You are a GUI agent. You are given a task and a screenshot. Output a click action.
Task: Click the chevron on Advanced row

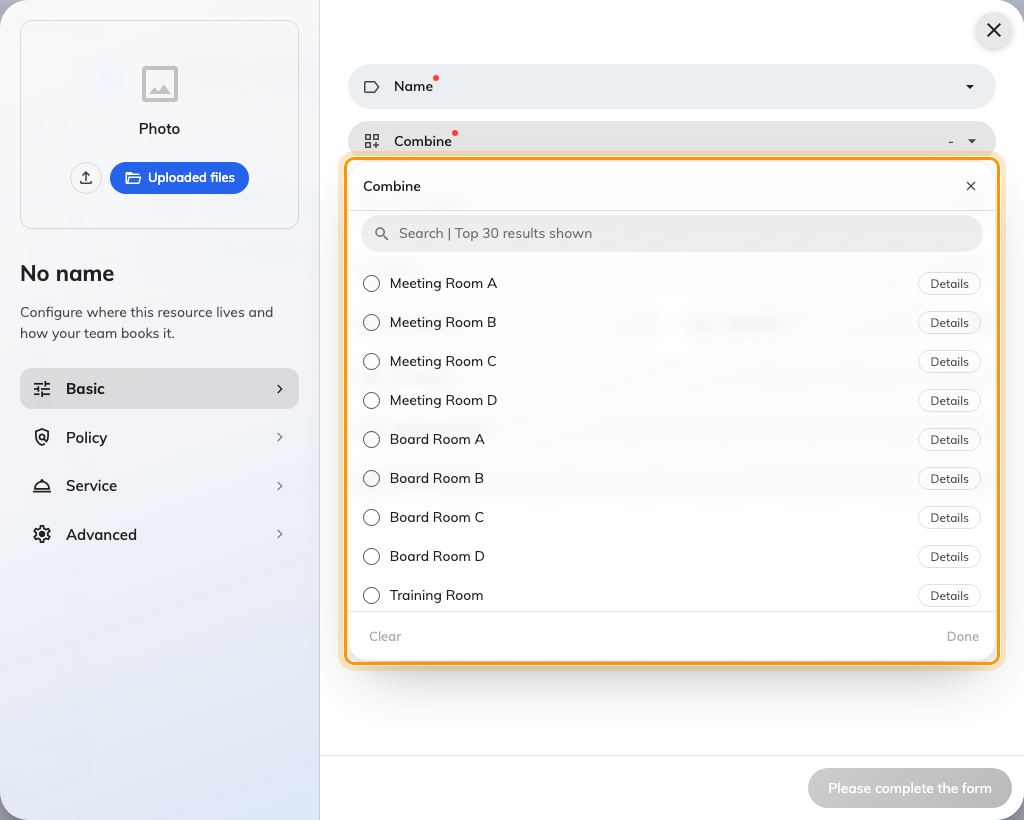coord(280,535)
